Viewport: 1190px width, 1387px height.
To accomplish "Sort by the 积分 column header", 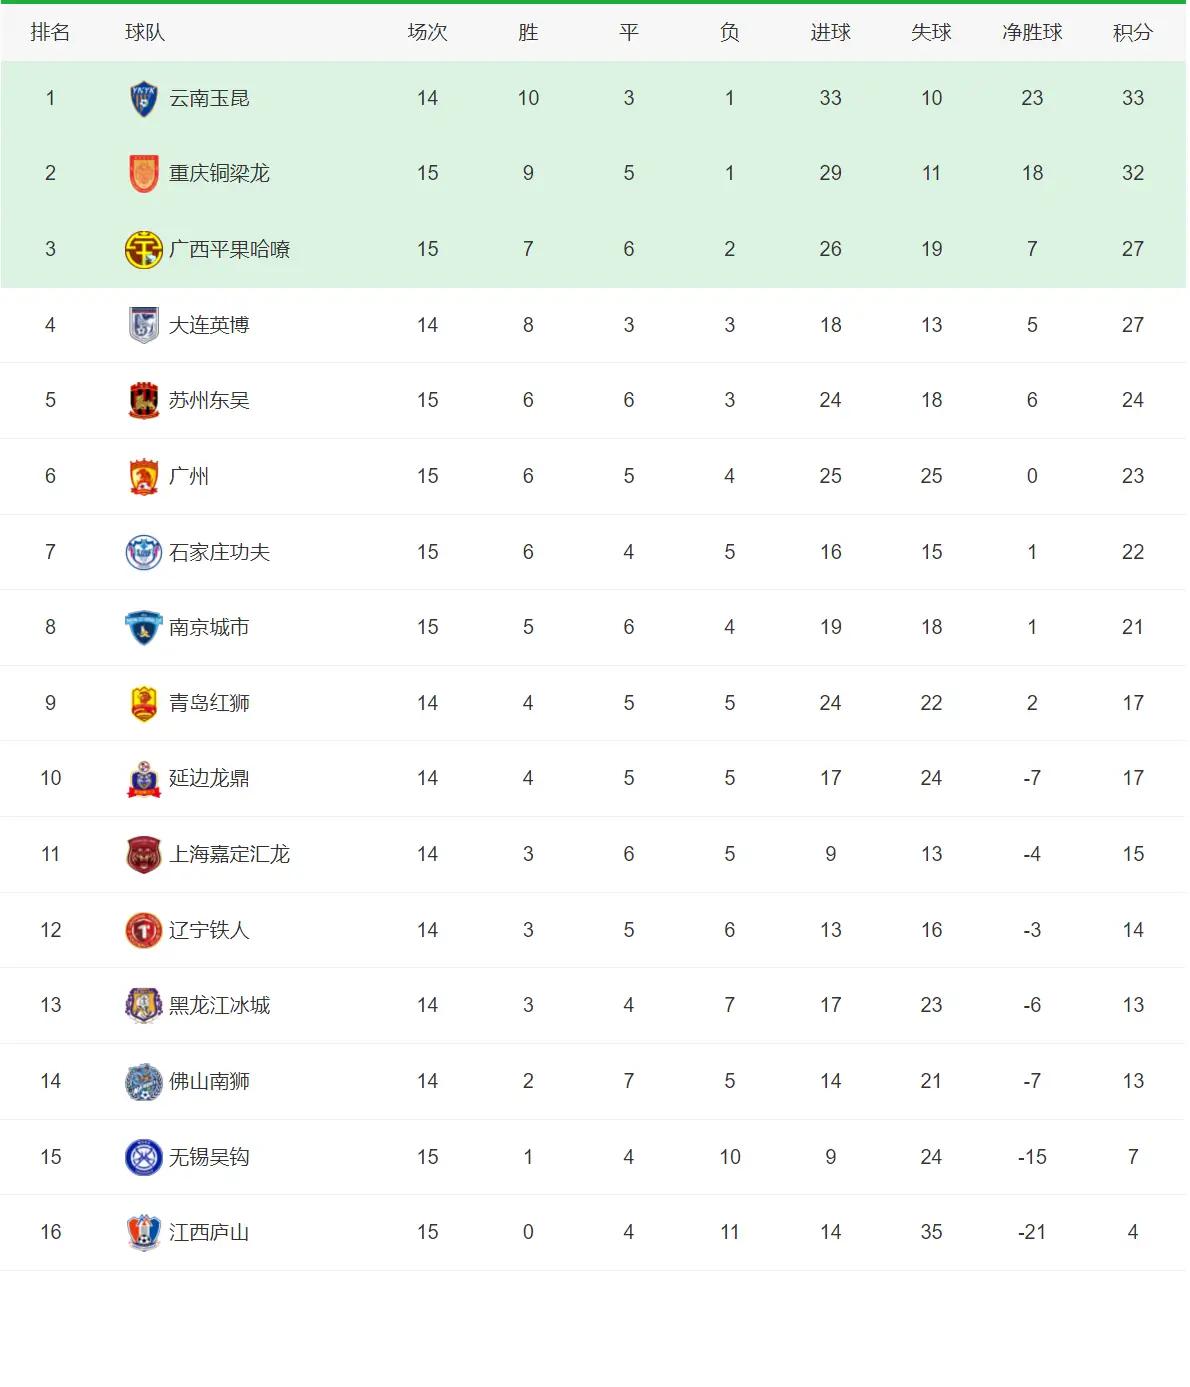I will 1133,32.
